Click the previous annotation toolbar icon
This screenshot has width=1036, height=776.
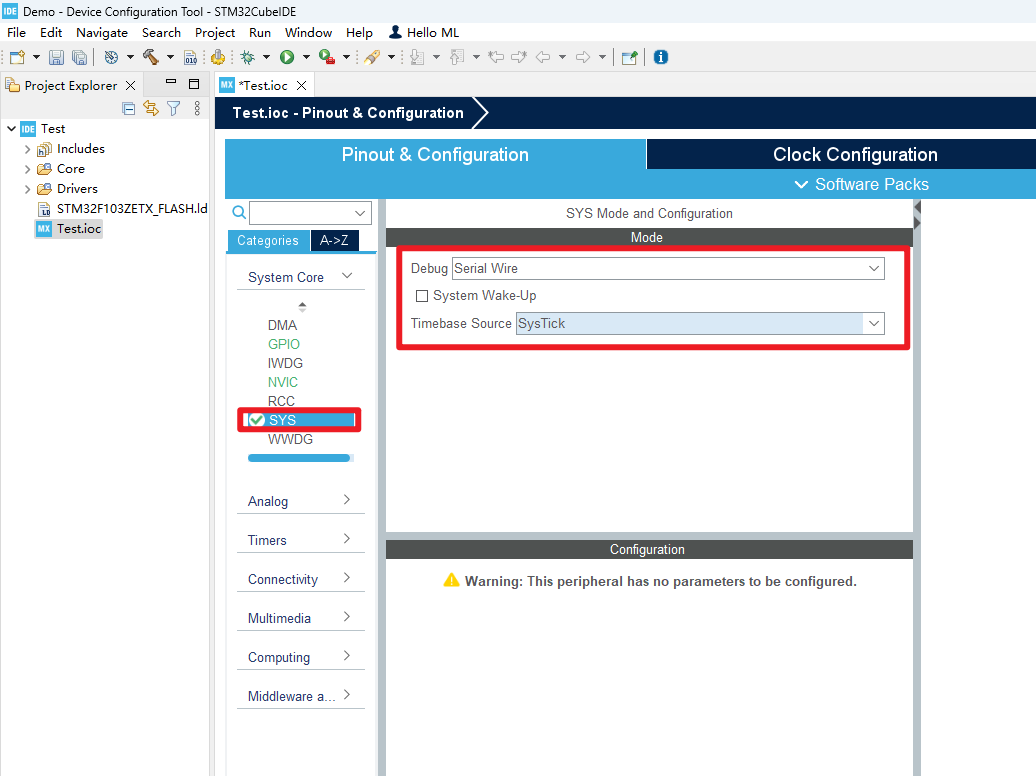coord(457,58)
